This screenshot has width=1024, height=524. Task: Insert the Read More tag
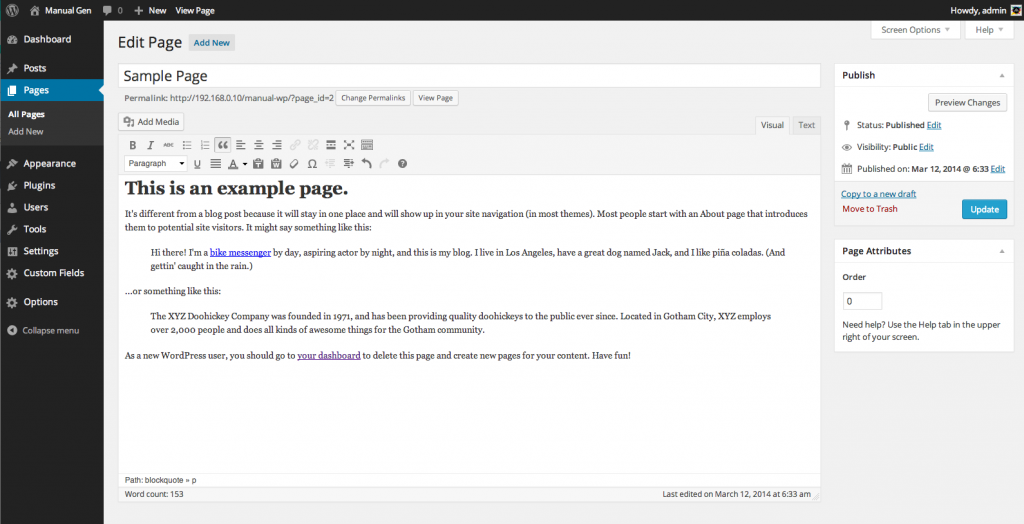tap(331, 145)
